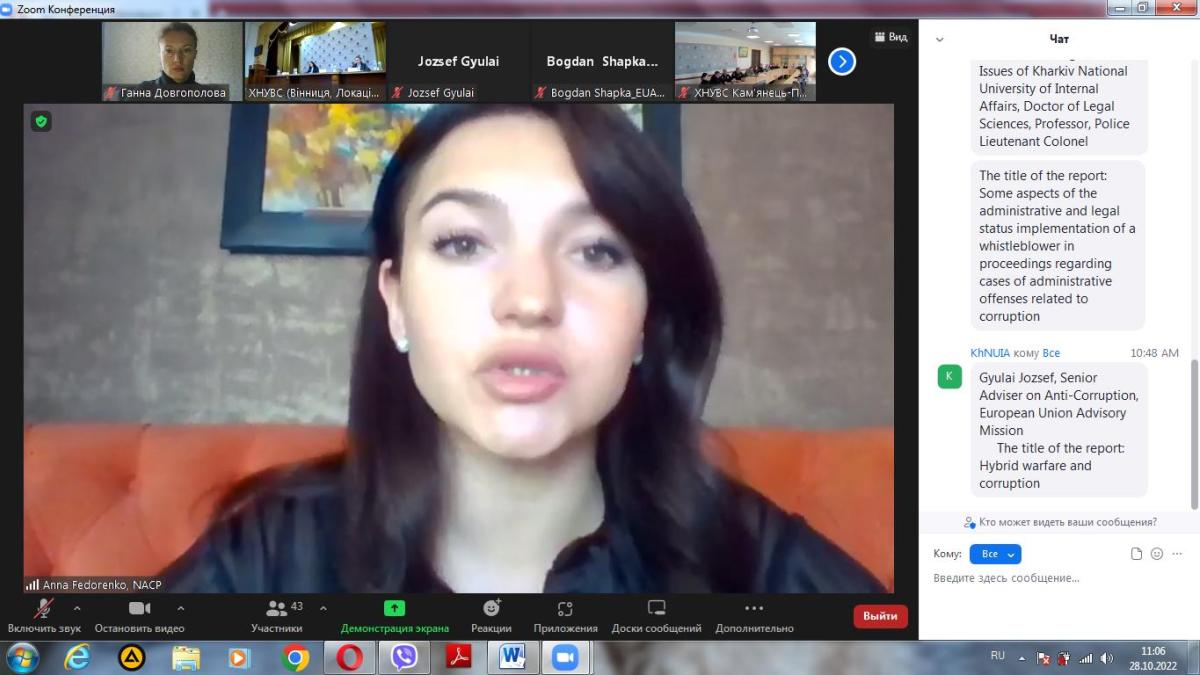
Task: Click Anna Fedorenko, NACP name label
Action: coord(102,585)
